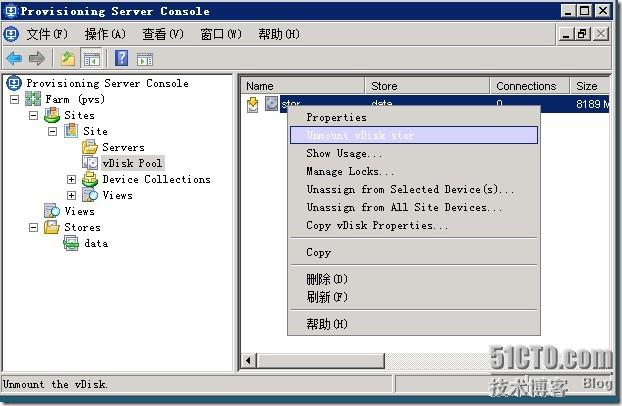The height and width of the screenshot is (406, 622).
Task: Click the vDisk Pool icon
Action: tap(90, 163)
